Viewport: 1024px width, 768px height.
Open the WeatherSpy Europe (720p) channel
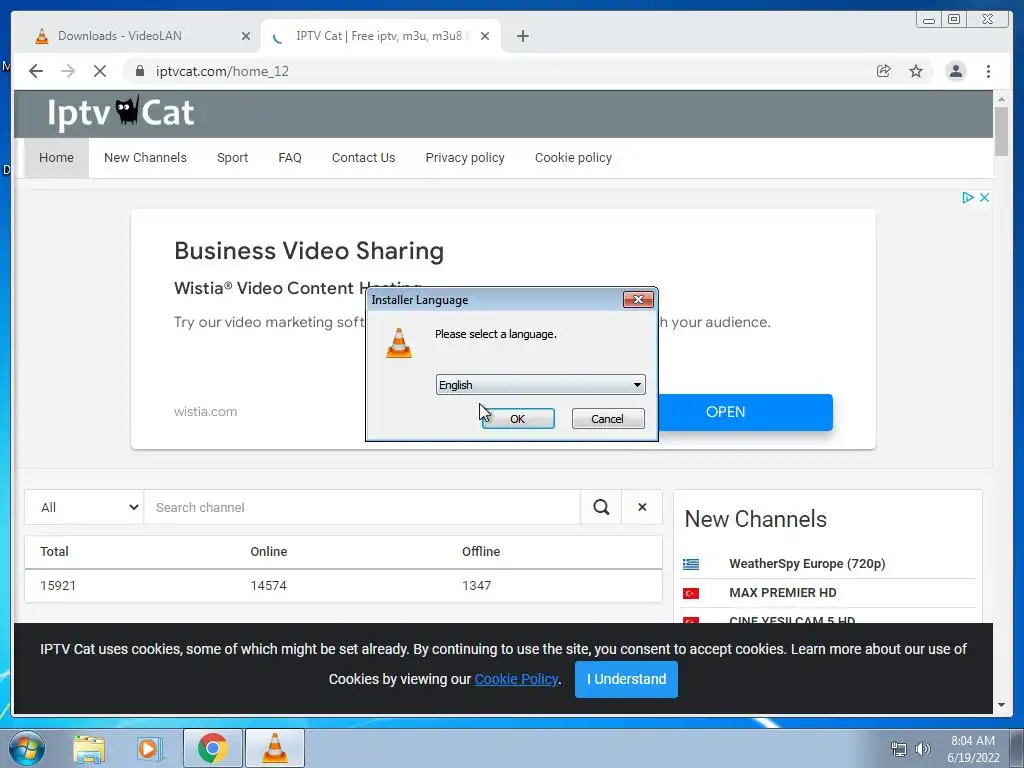point(807,564)
